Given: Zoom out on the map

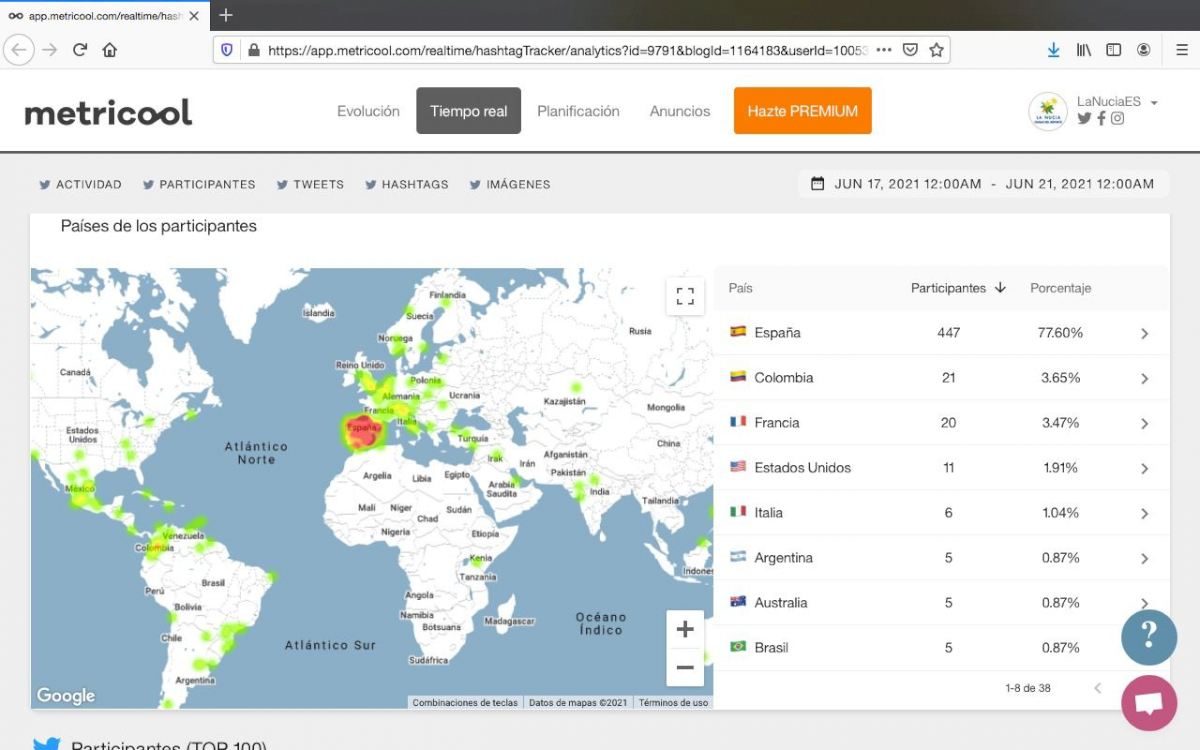Looking at the screenshot, I should [685, 667].
